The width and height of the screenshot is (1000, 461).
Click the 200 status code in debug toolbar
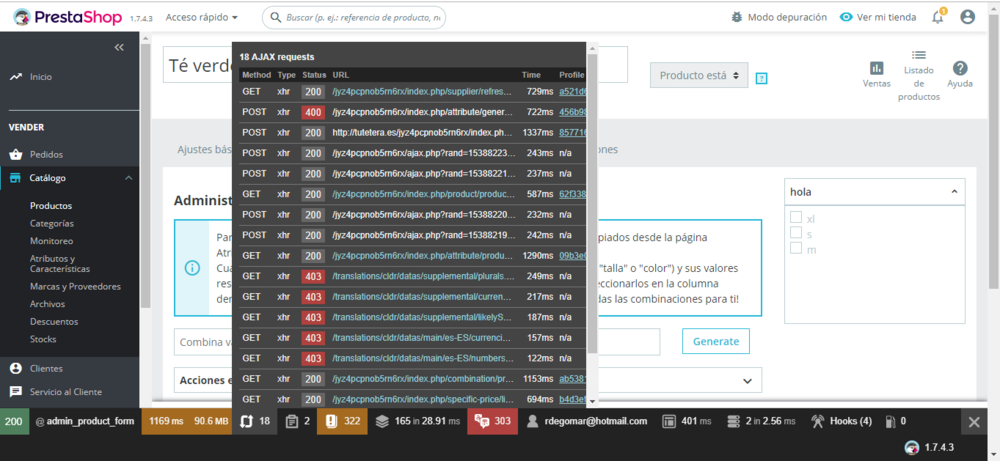click(x=14, y=421)
